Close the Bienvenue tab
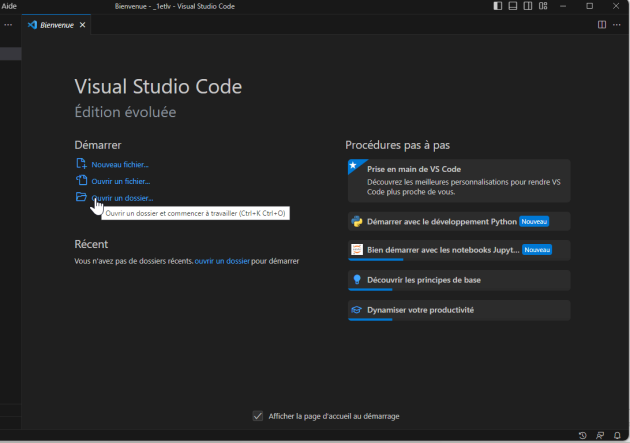Image resolution: width=630 pixels, height=443 pixels. 82,24
